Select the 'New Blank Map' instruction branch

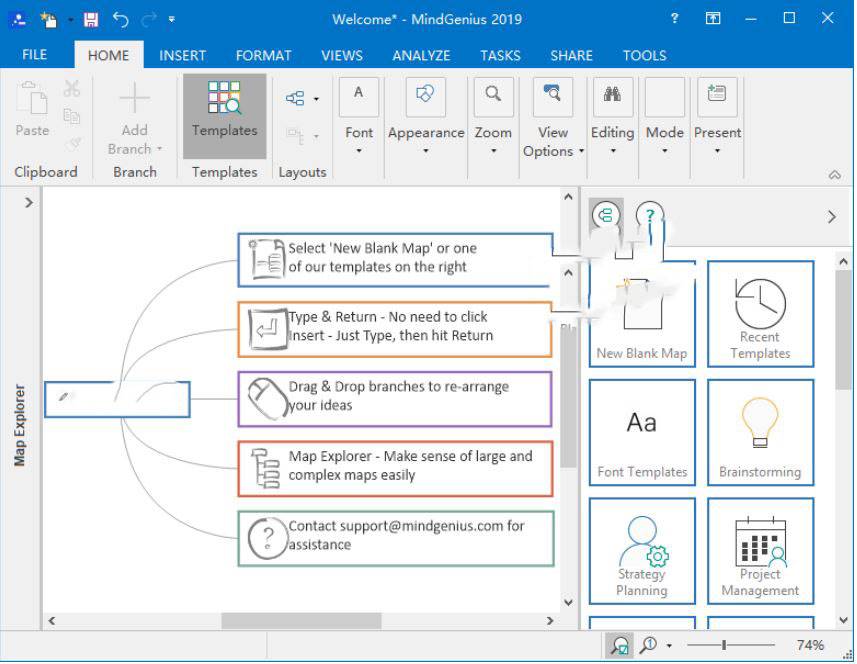tap(395, 260)
